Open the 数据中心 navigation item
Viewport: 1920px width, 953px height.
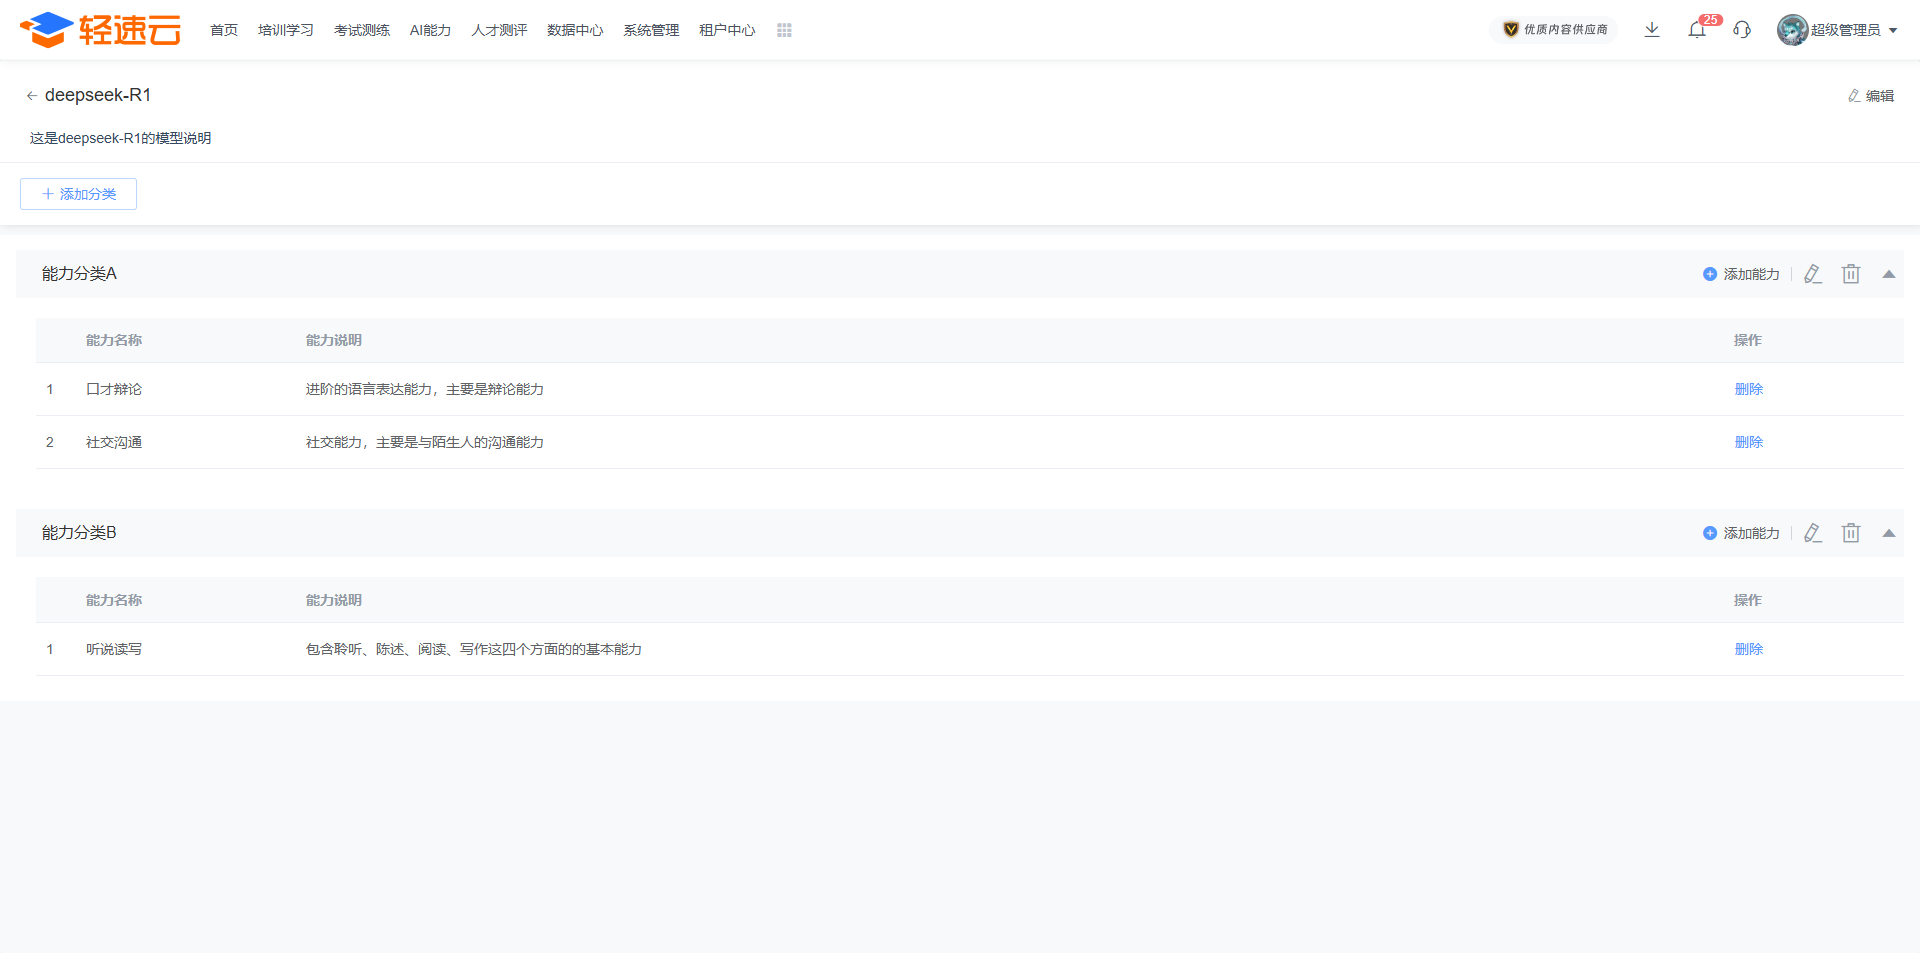point(575,31)
